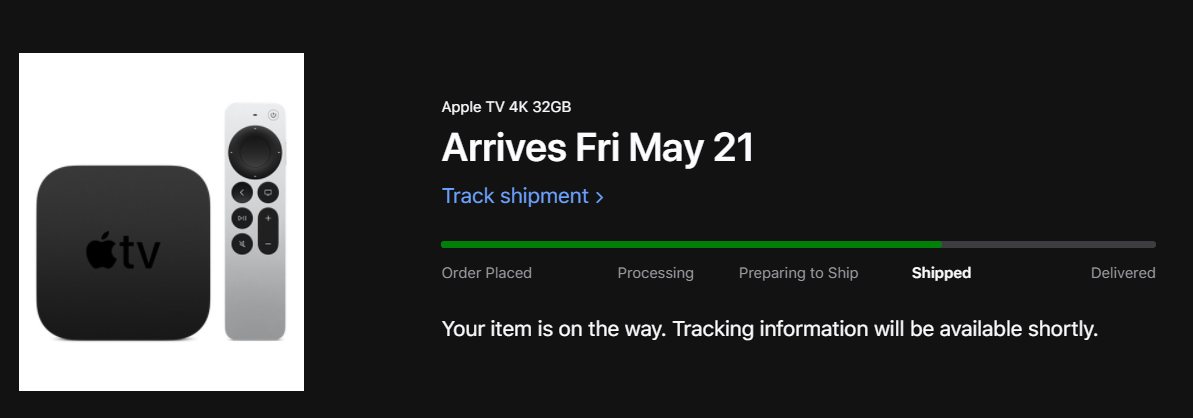
Task: Click the Processing stage label
Action: (x=655, y=273)
